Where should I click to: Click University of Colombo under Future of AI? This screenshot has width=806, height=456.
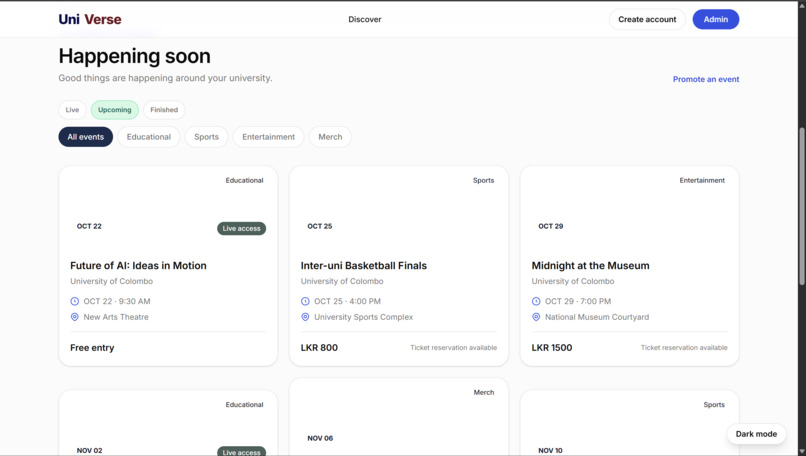(112, 281)
